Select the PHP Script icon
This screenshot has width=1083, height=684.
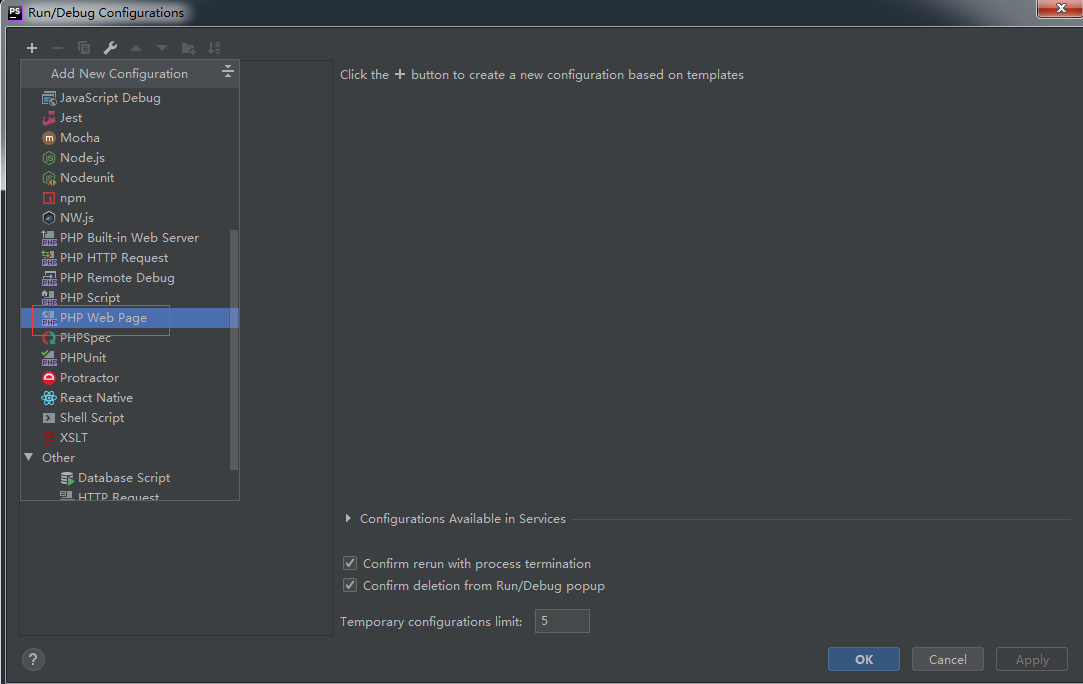tap(49, 298)
